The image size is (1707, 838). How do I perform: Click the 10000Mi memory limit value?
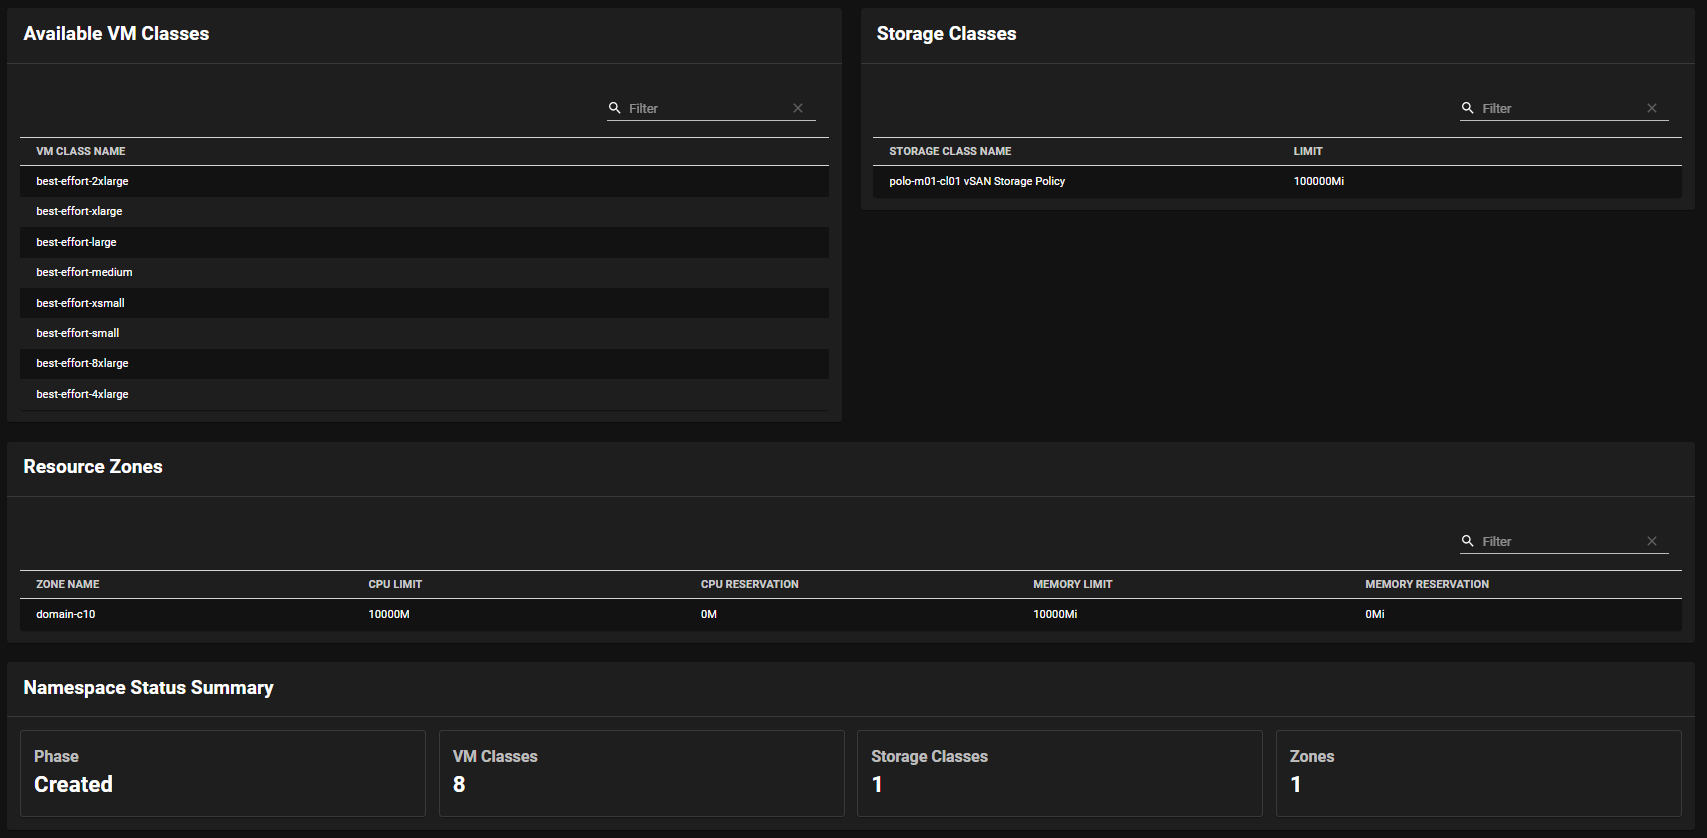coord(1055,614)
